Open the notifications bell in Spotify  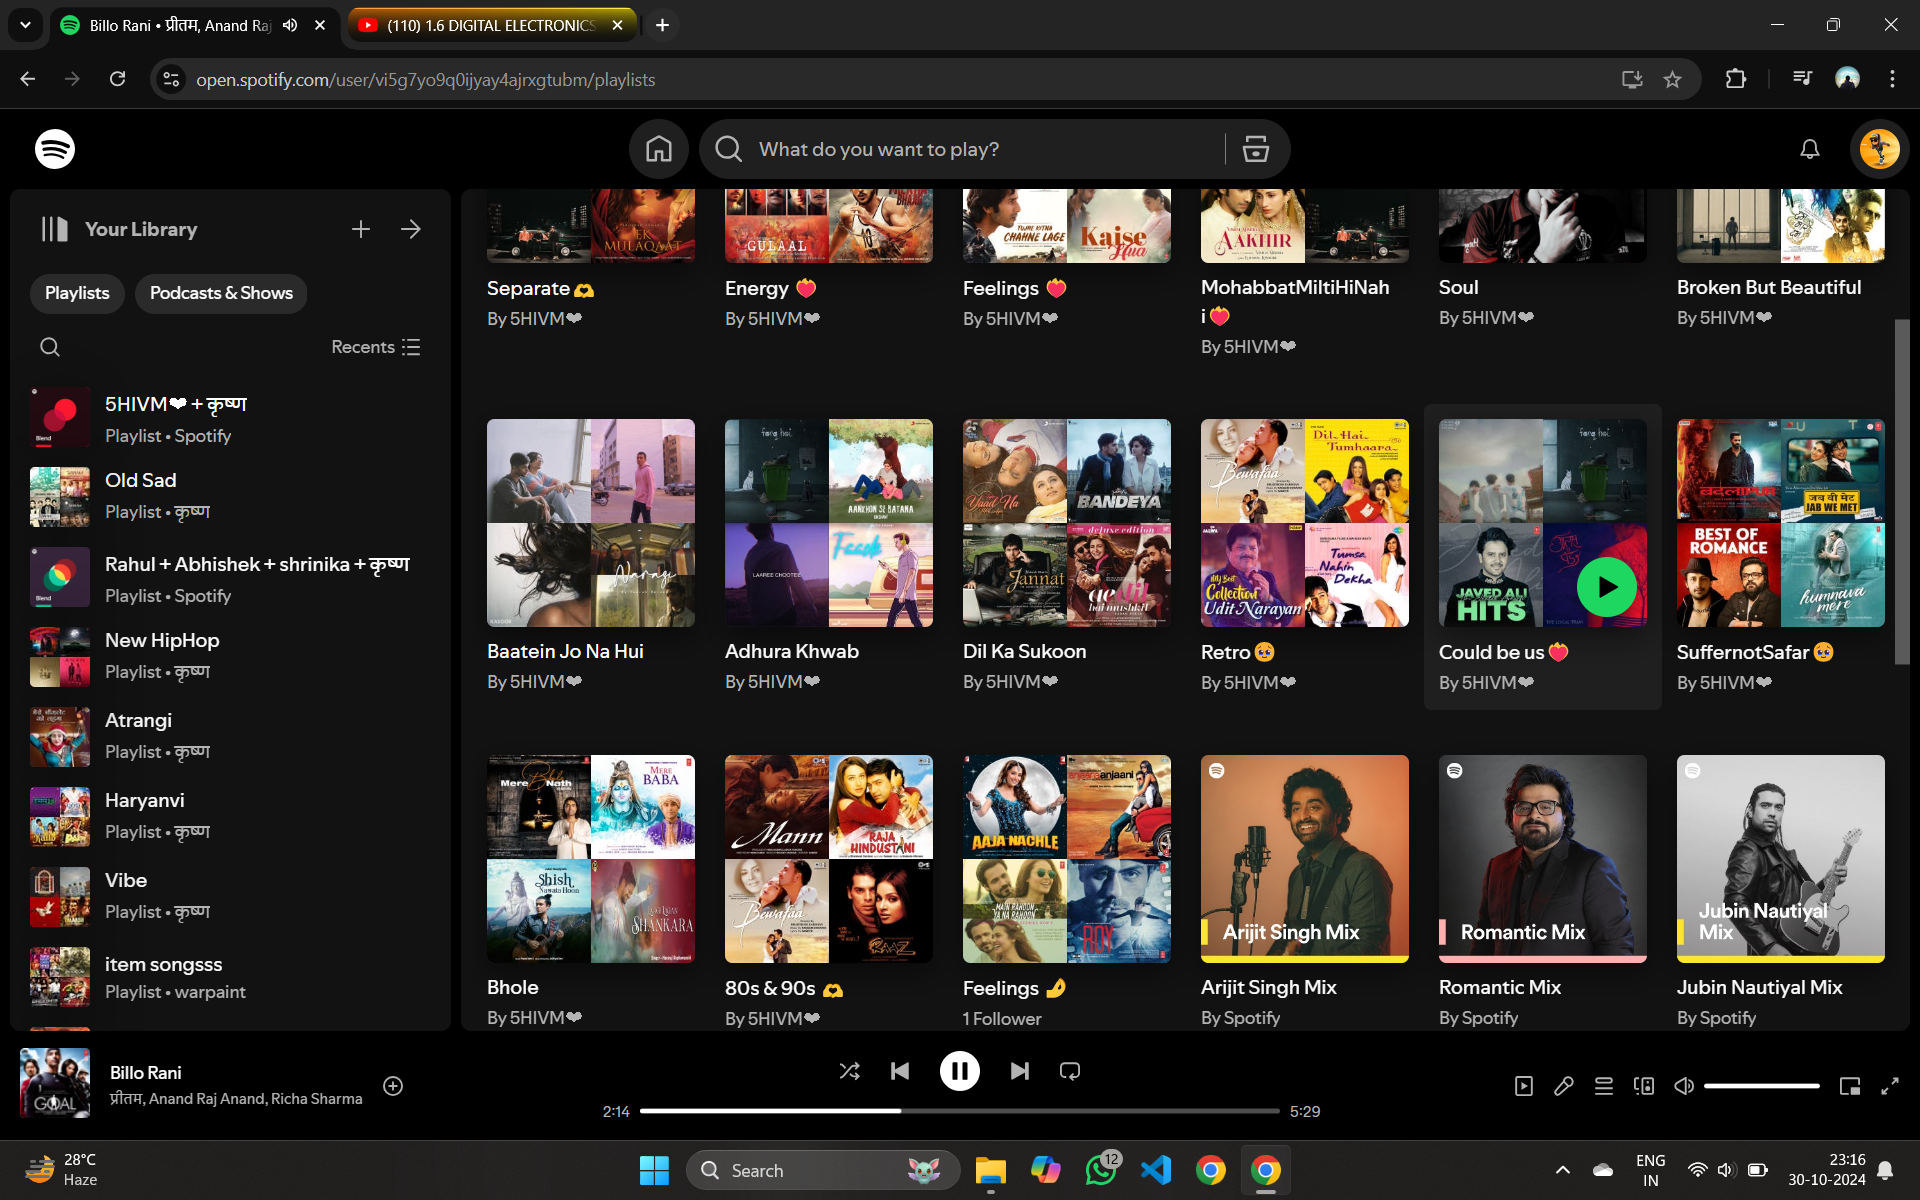pos(1809,149)
